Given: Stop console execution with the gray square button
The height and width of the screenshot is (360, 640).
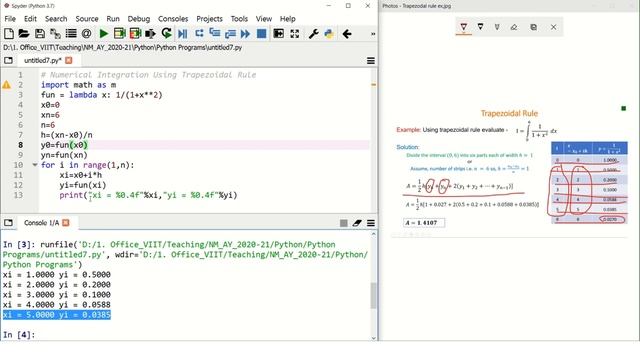Looking at the screenshot, I should 344,223.
